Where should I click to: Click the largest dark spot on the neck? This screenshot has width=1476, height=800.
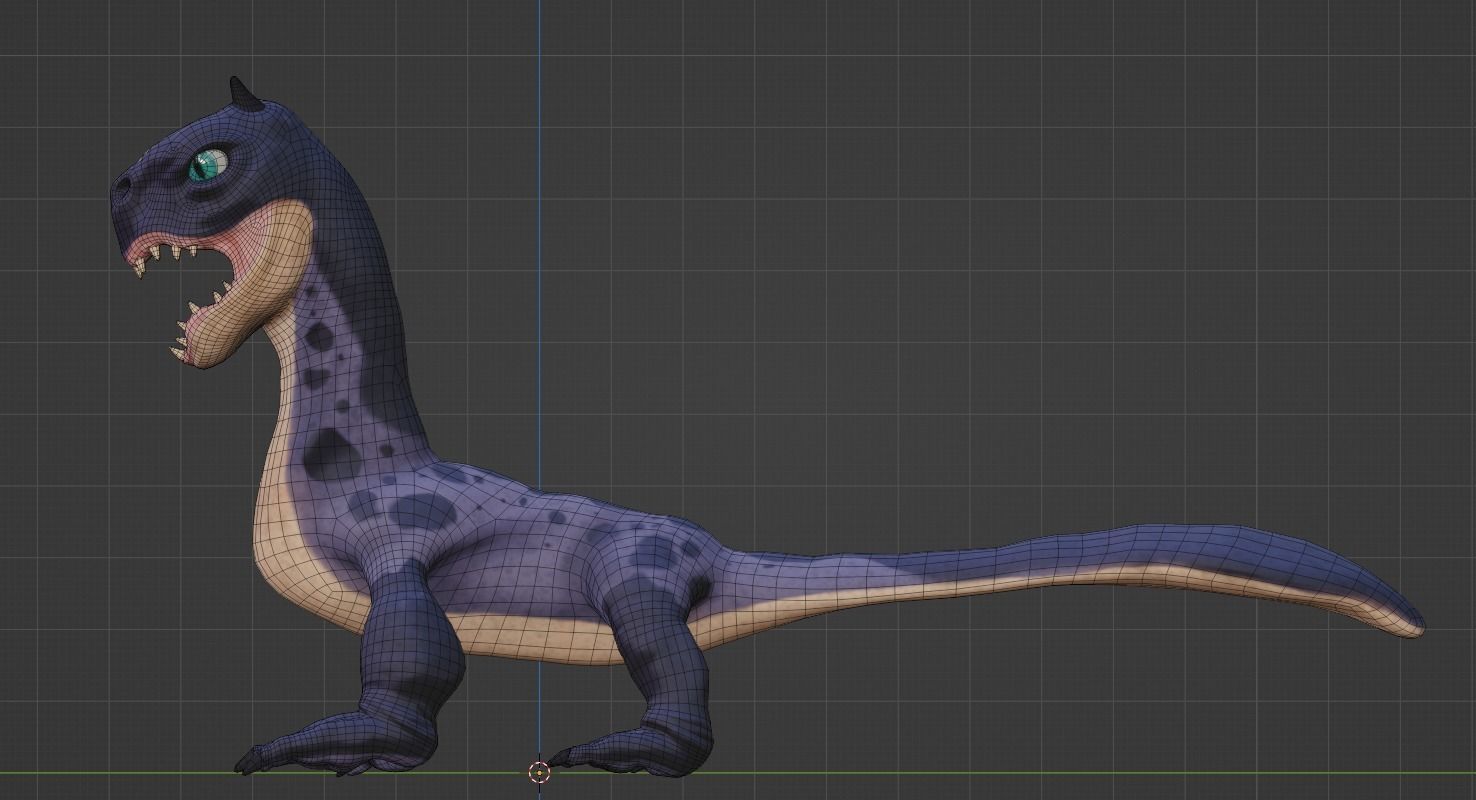(x=331, y=454)
